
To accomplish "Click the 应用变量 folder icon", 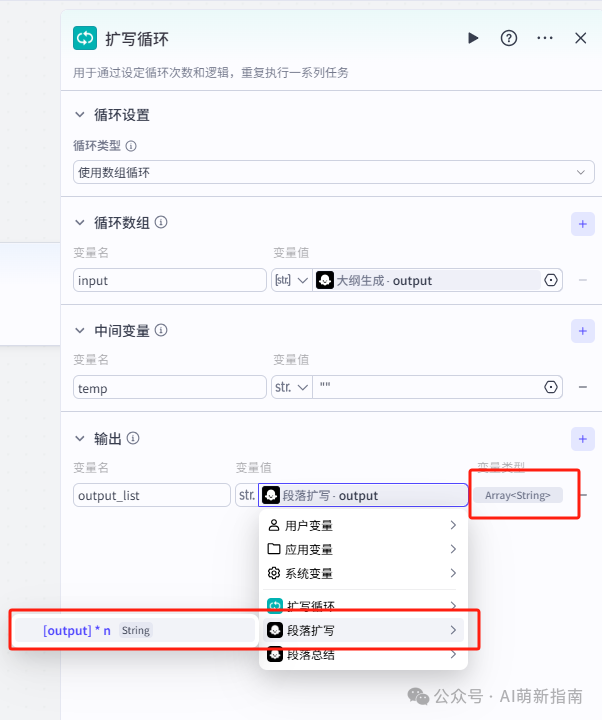I will click(x=274, y=549).
